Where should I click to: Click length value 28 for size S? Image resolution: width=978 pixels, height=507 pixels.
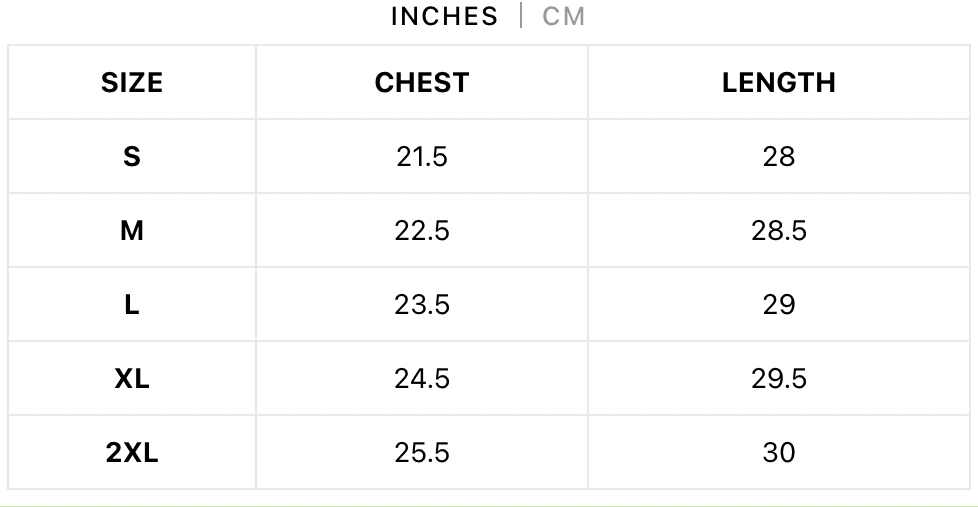[779, 157]
